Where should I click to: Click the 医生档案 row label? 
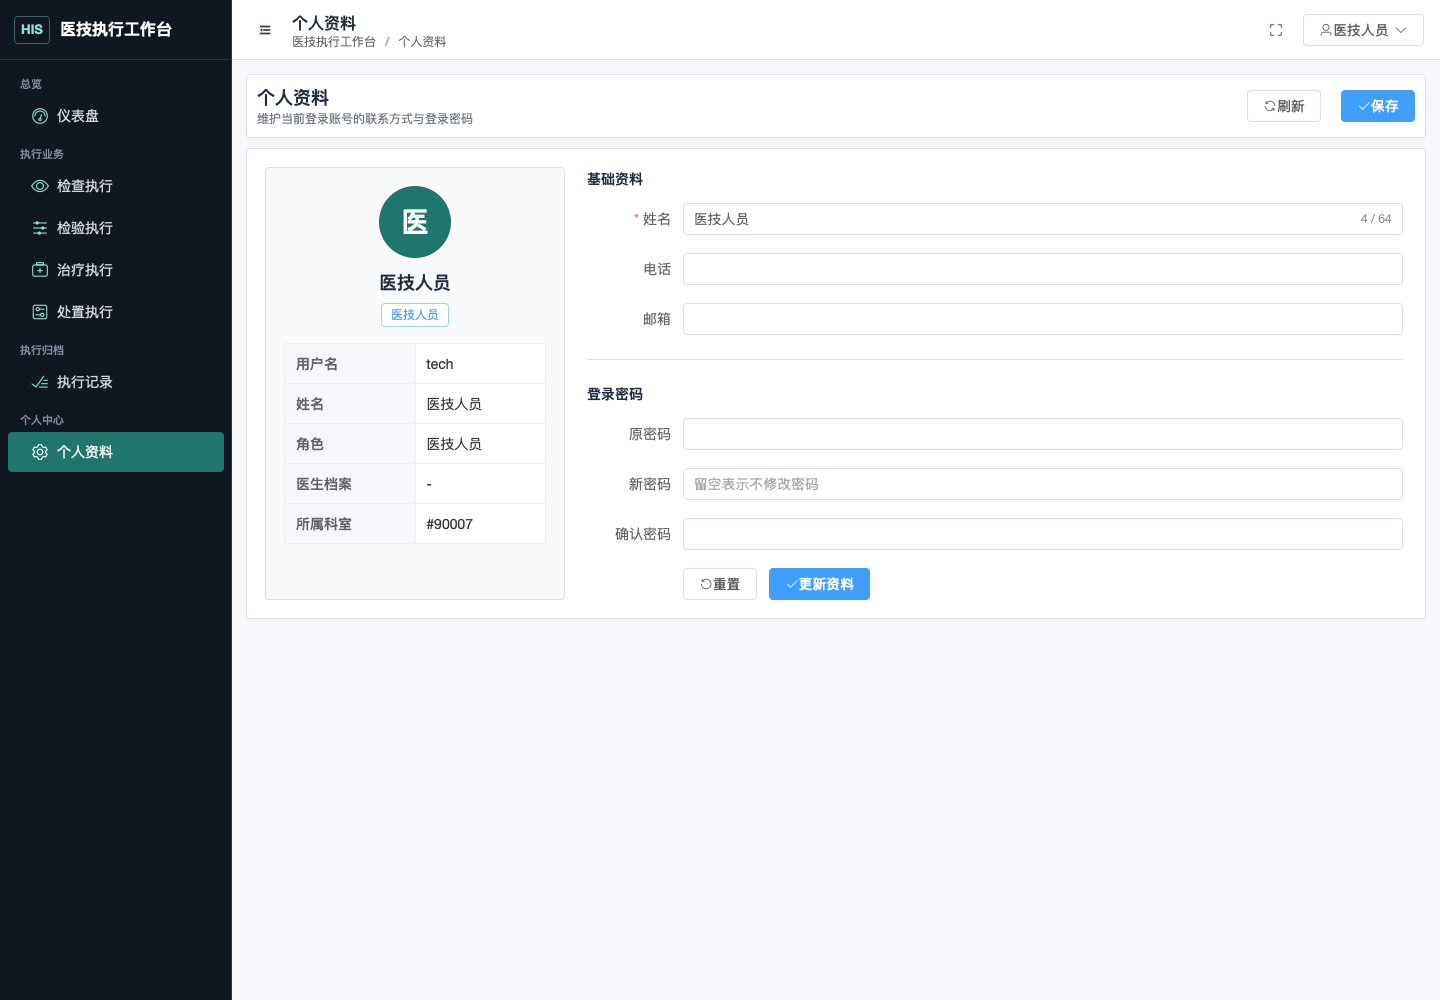point(324,484)
